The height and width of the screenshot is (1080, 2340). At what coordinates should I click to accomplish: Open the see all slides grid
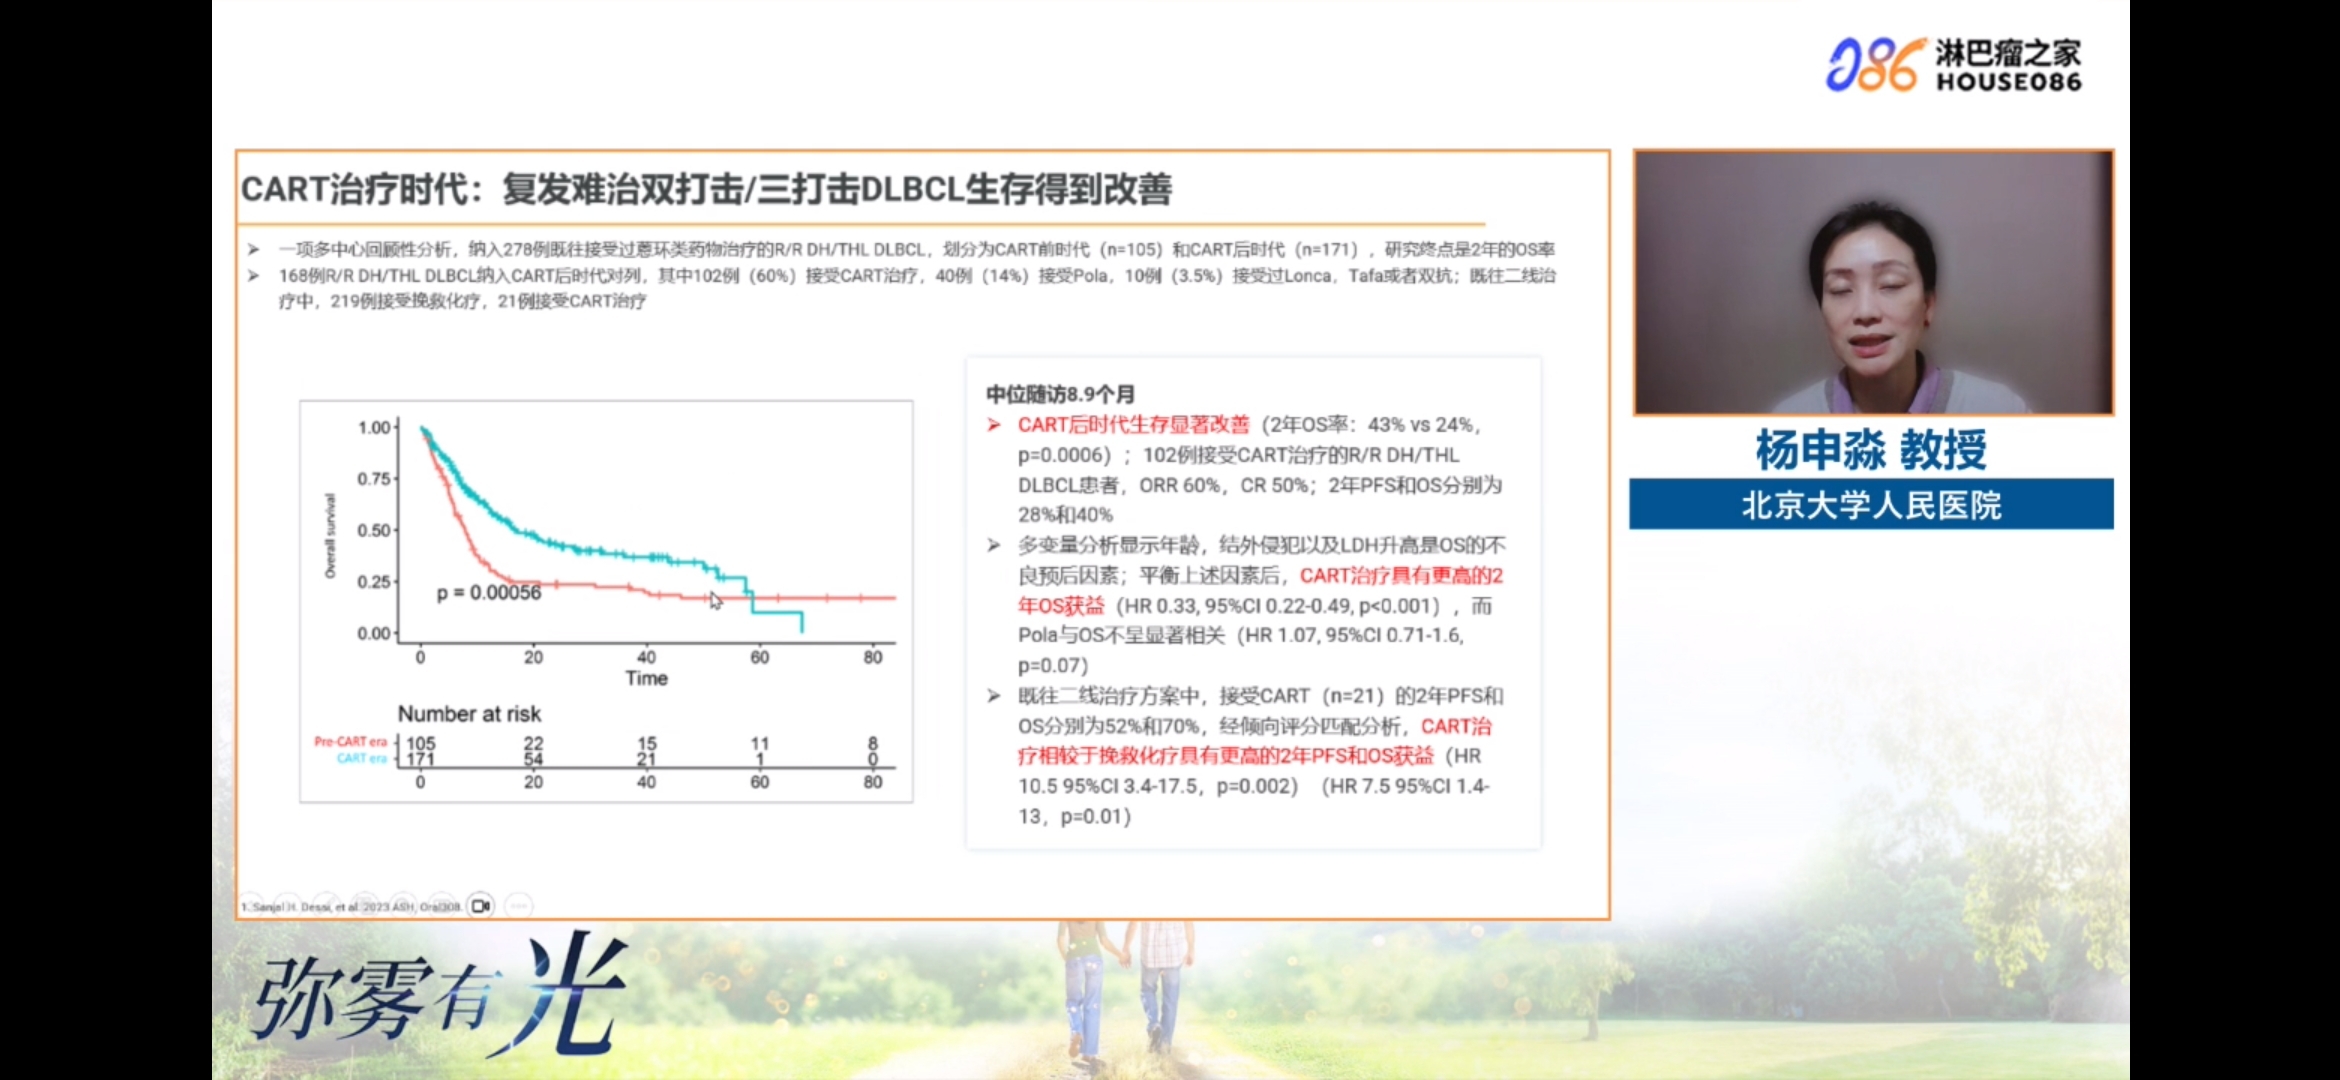364,906
